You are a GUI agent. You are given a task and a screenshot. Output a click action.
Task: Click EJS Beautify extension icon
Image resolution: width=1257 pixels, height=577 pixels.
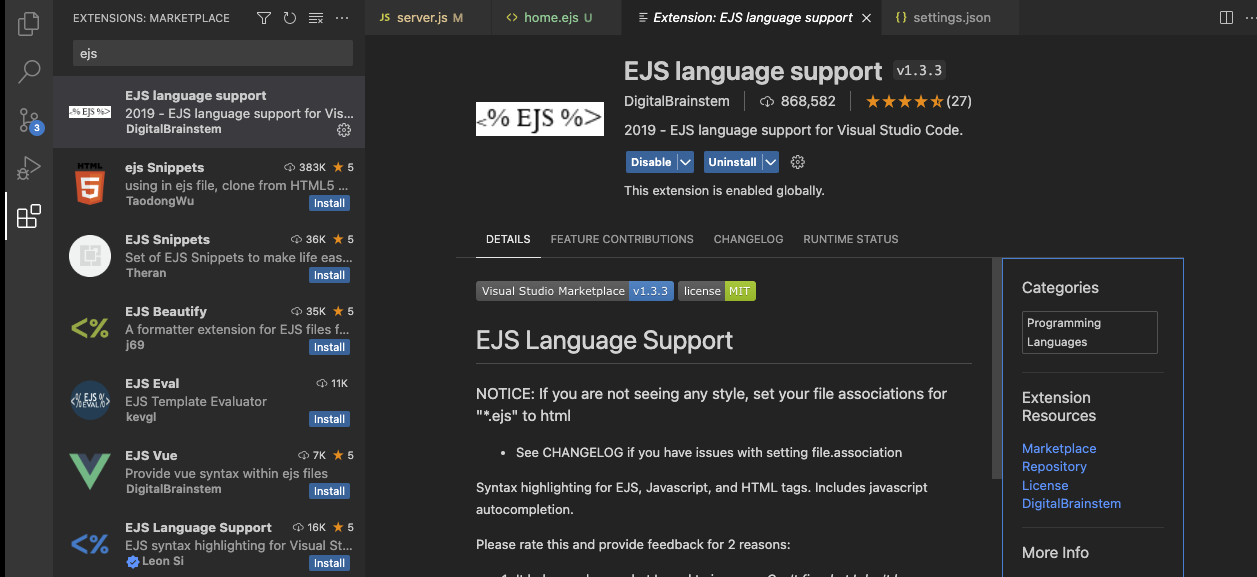[89, 328]
